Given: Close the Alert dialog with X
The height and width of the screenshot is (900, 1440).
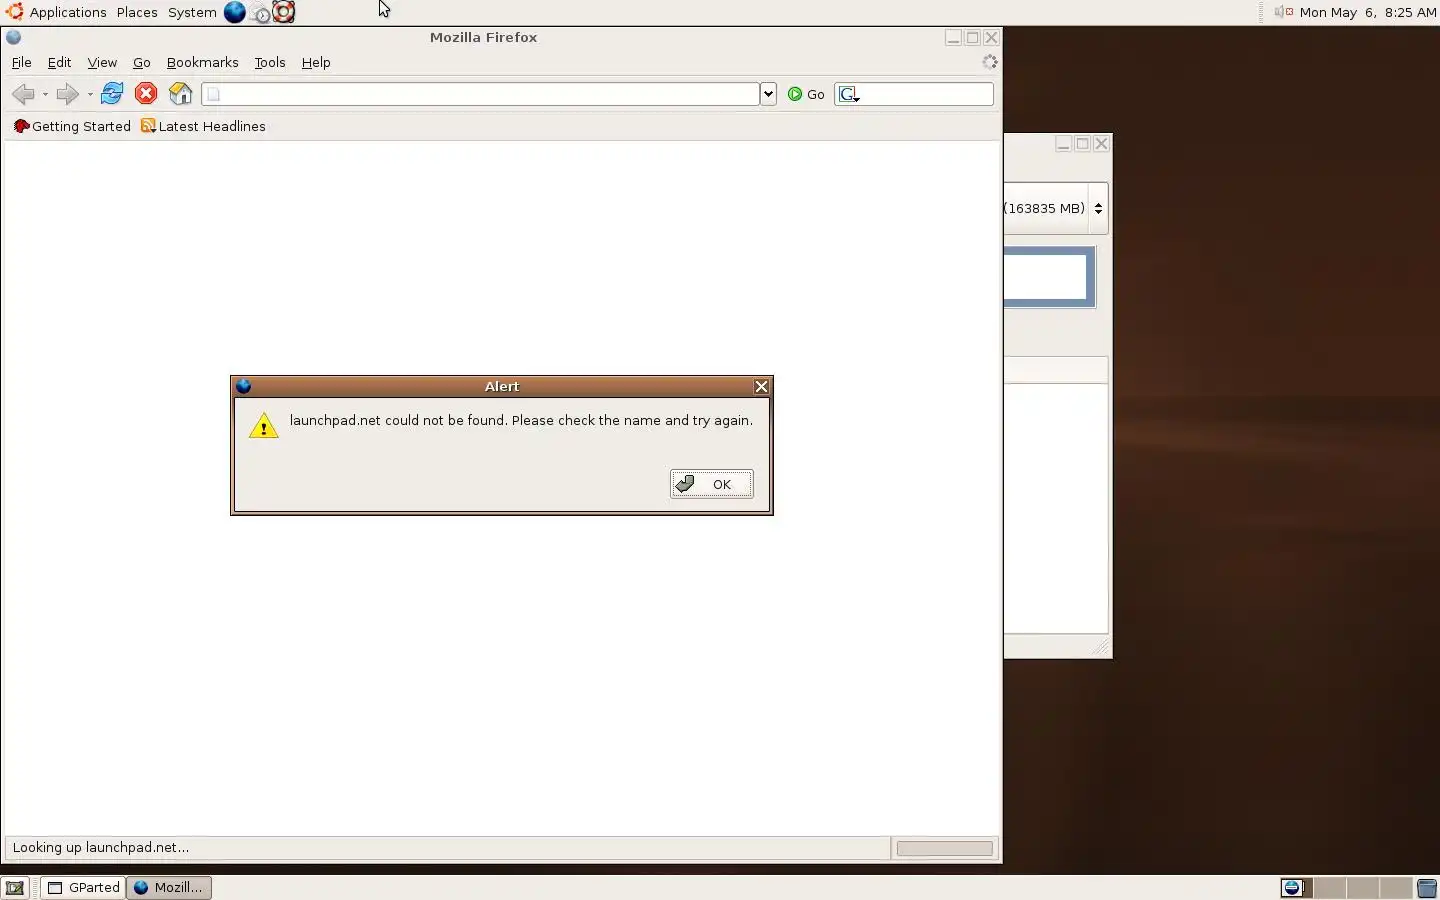Looking at the screenshot, I should click(x=761, y=387).
